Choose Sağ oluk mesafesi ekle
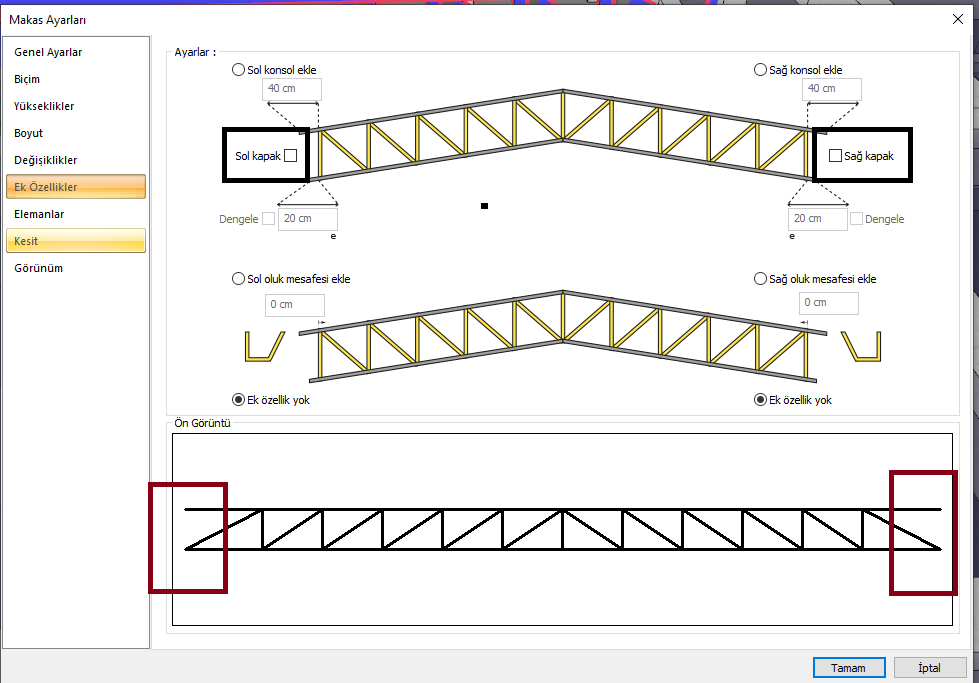This screenshot has height=683, width=979. pos(760,279)
